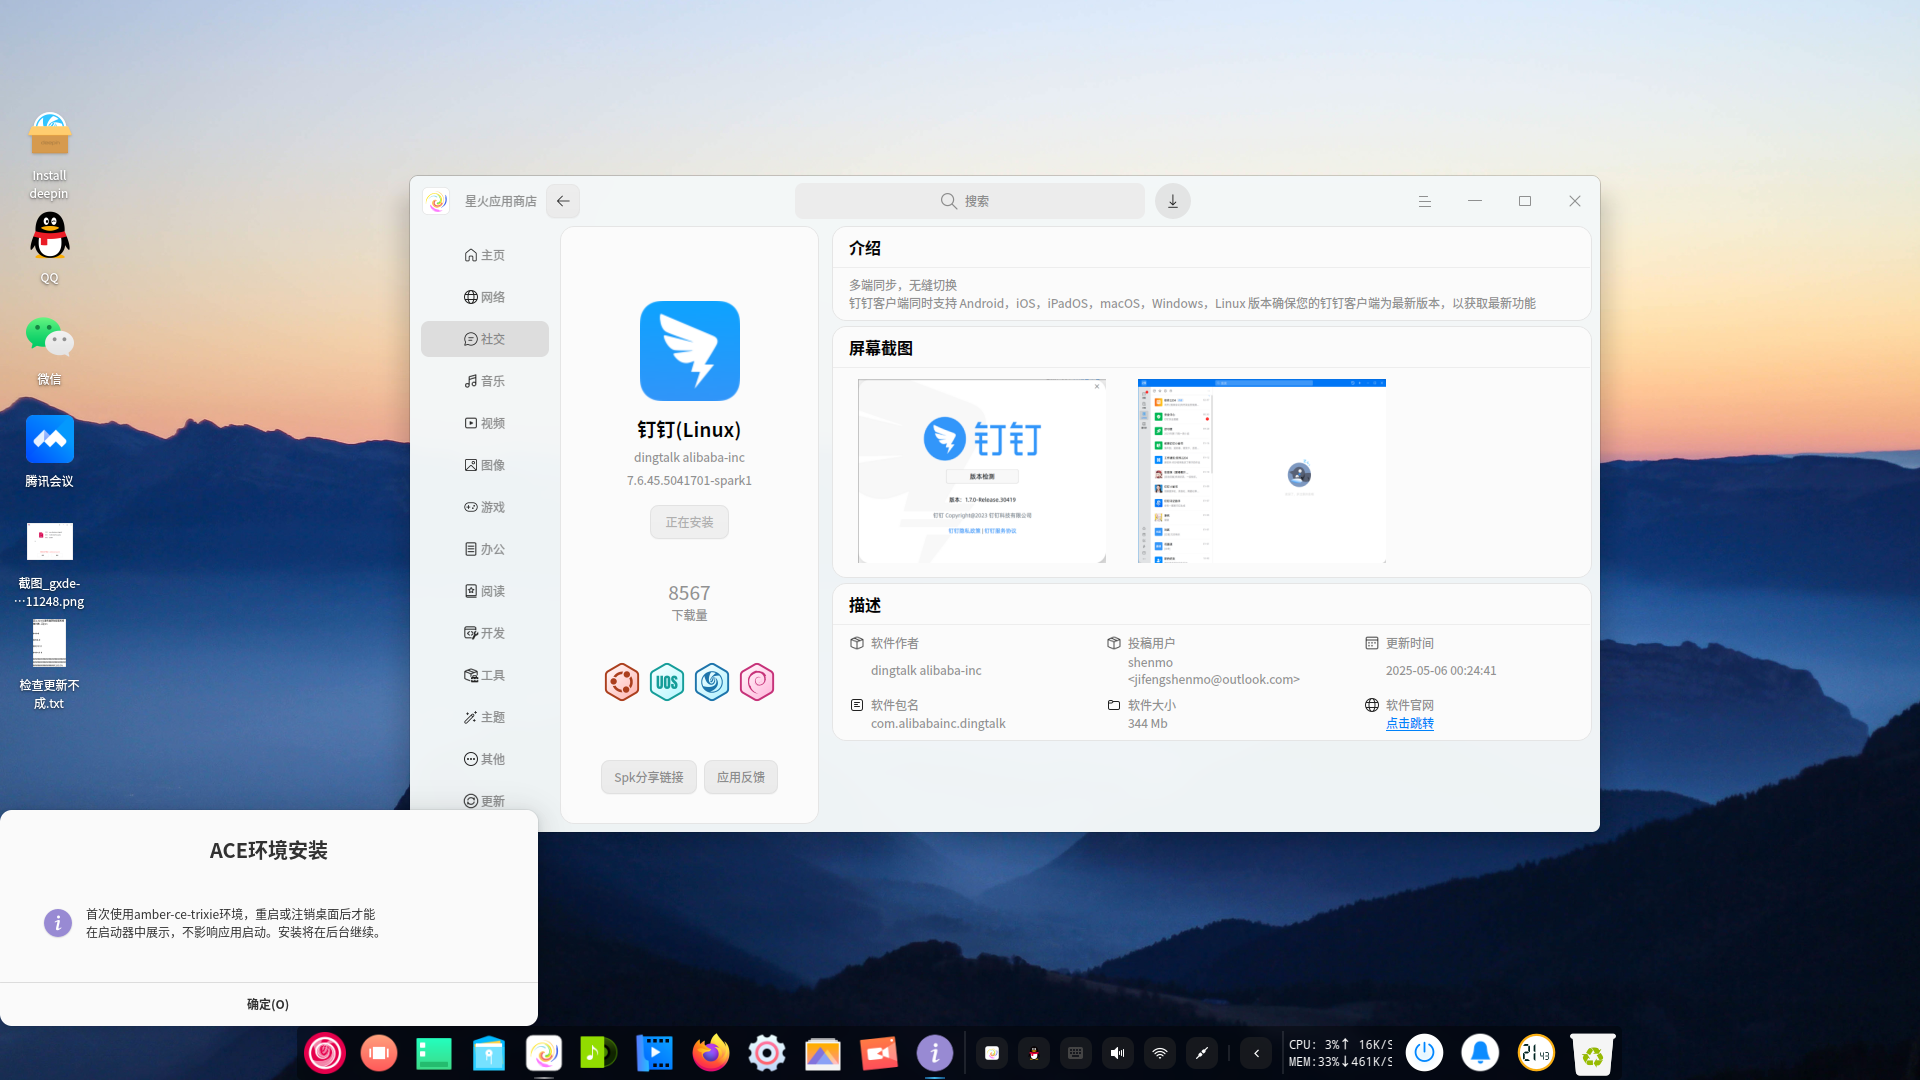Image resolution: width=1920 pixels, height=1080 pixels.
Task: Click the UOS support badge icon
Action: click(667, 682)
